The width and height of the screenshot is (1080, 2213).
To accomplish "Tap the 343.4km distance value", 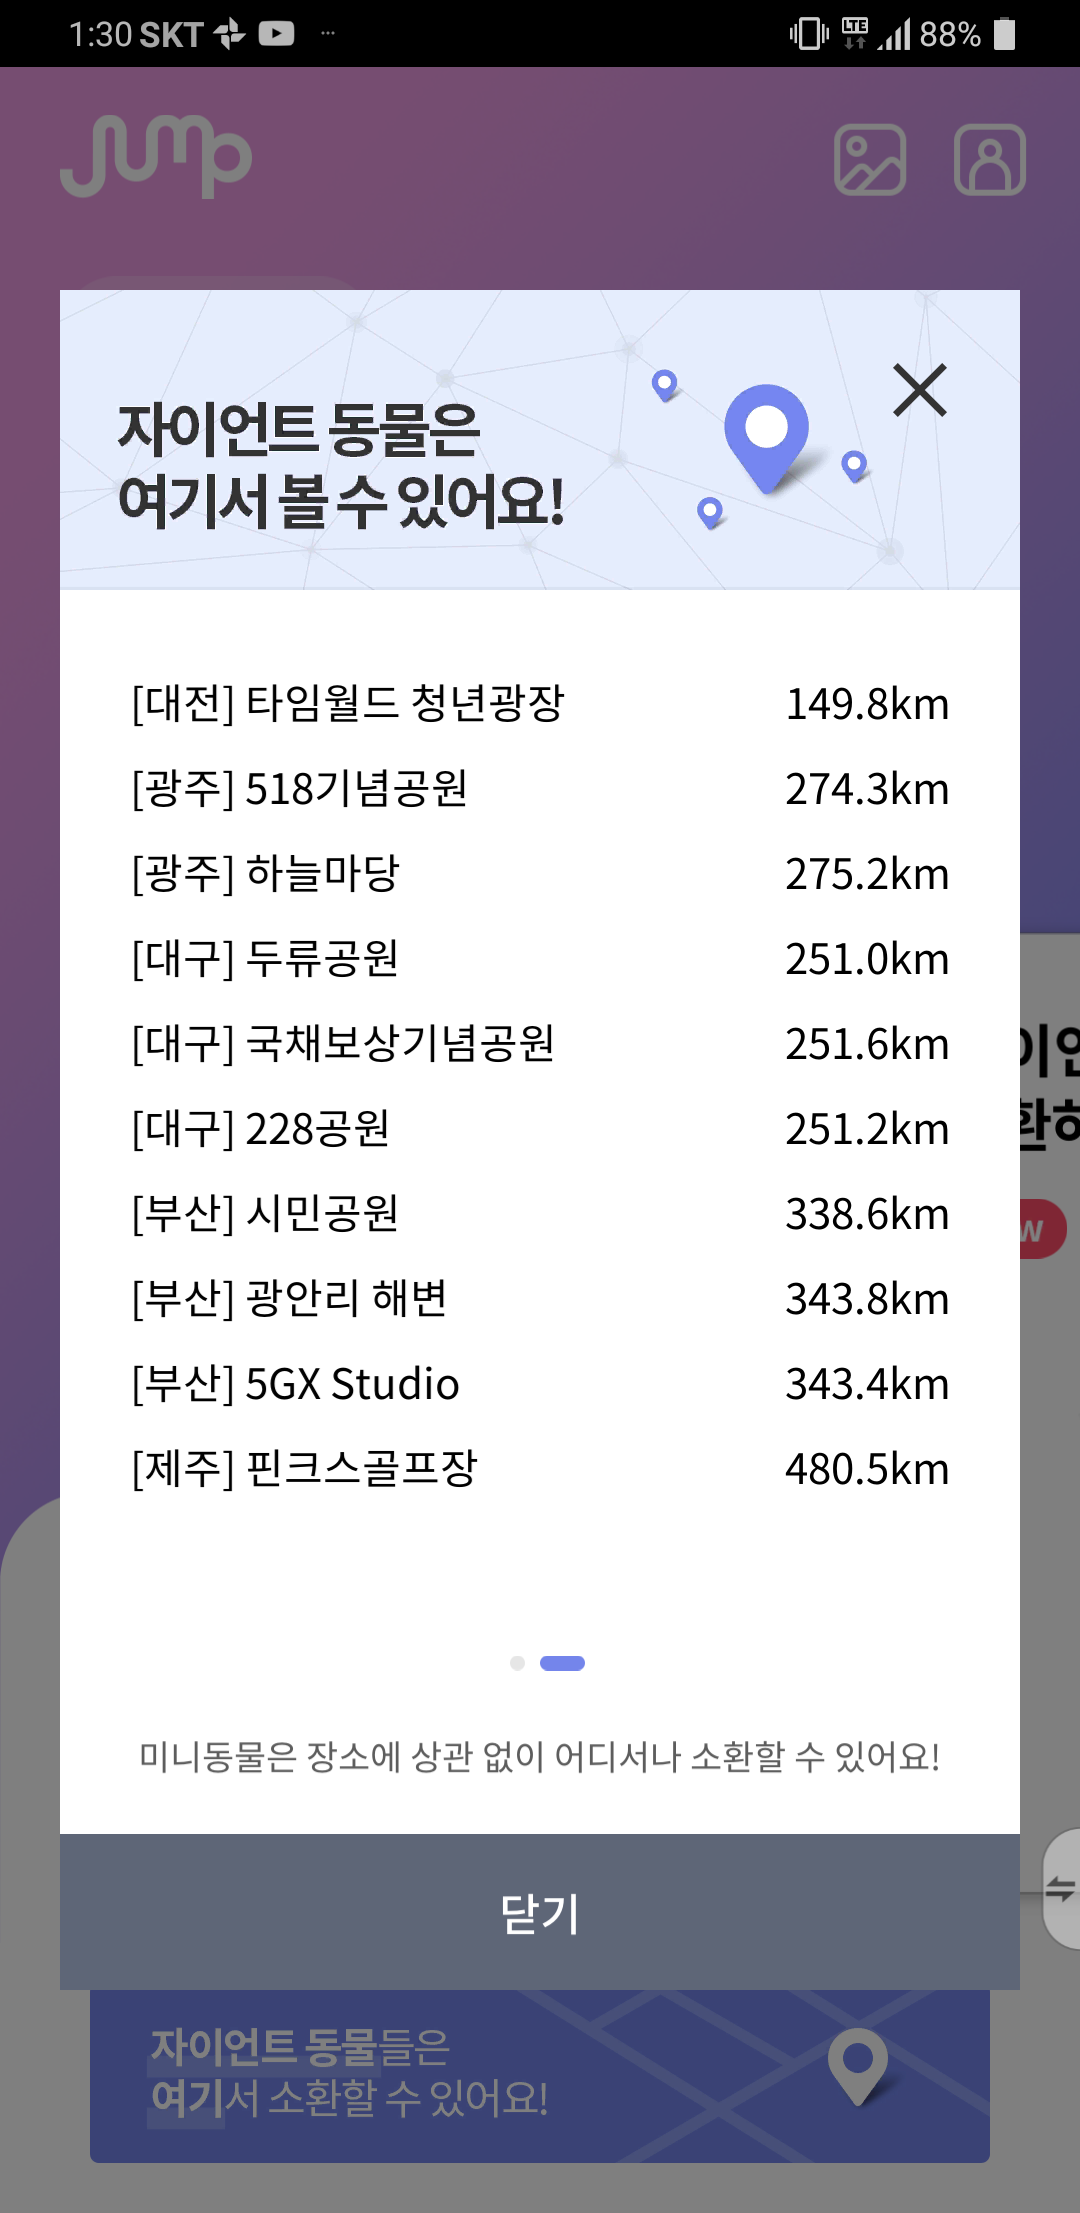I will [x=867, y=1384].
